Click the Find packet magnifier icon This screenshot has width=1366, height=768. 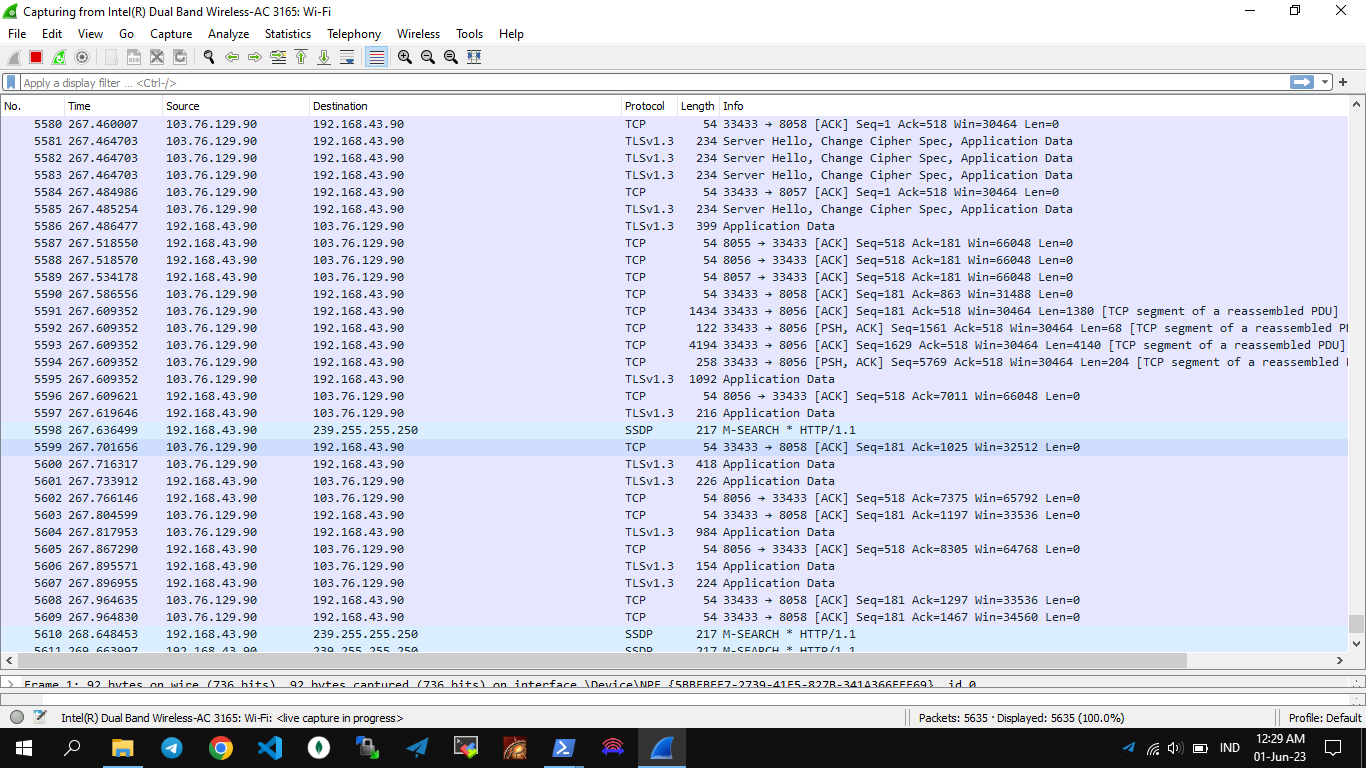(209, 57)
